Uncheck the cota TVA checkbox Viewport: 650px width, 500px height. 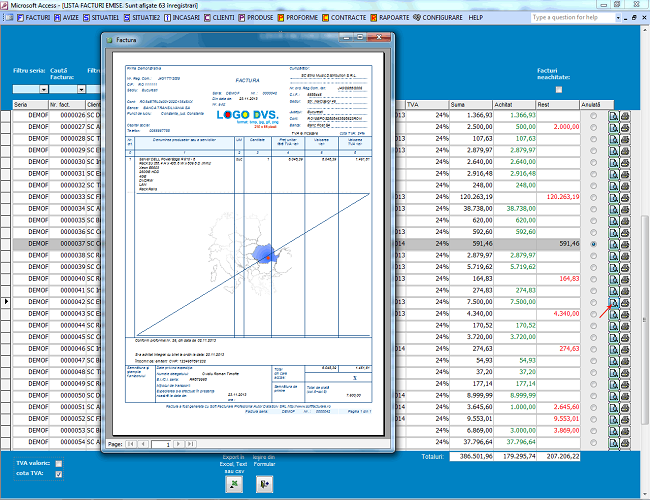pos(59,474)
